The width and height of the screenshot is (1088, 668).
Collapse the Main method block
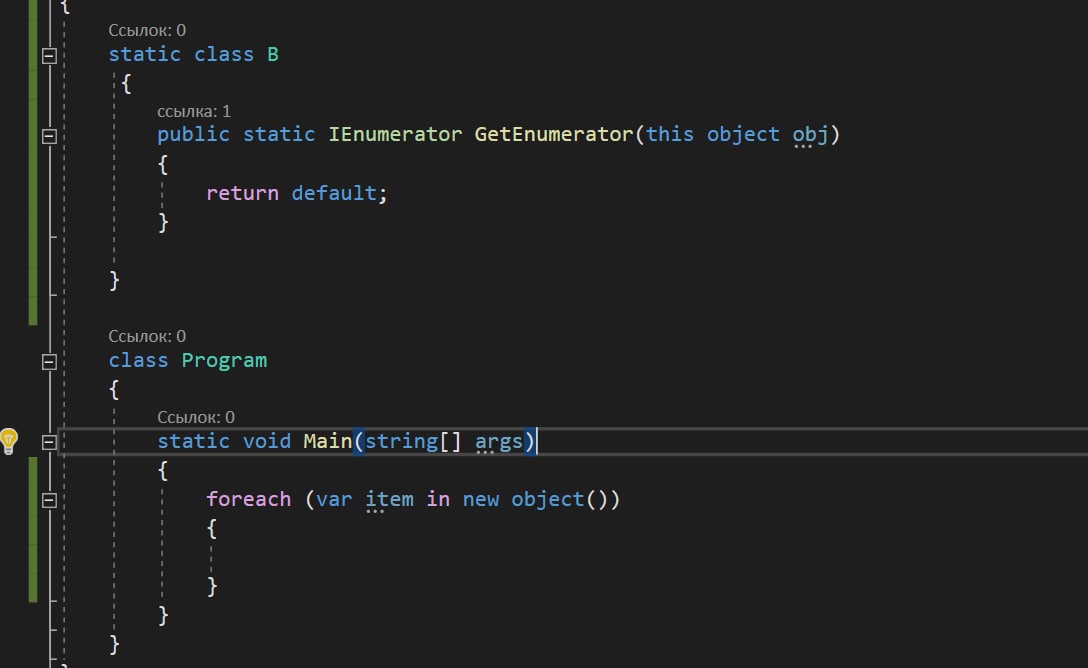tap(48, 441)
